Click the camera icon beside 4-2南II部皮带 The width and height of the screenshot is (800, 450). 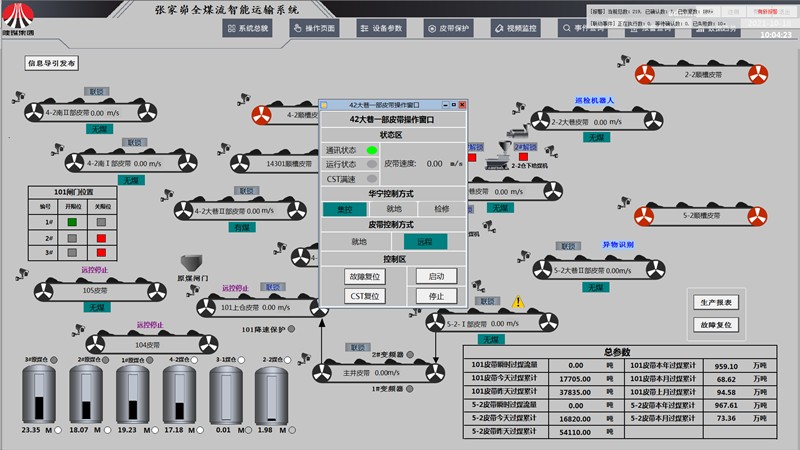pos(18,97)
